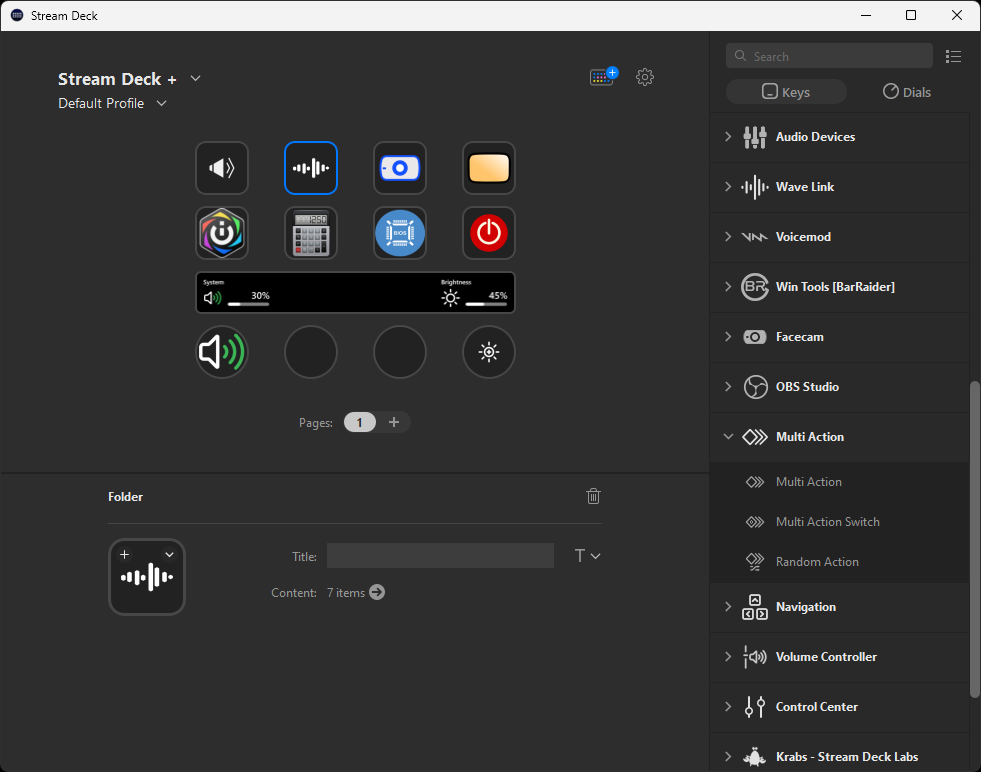
Task: Open preferences with the gear icon
Action: (645, 77)
